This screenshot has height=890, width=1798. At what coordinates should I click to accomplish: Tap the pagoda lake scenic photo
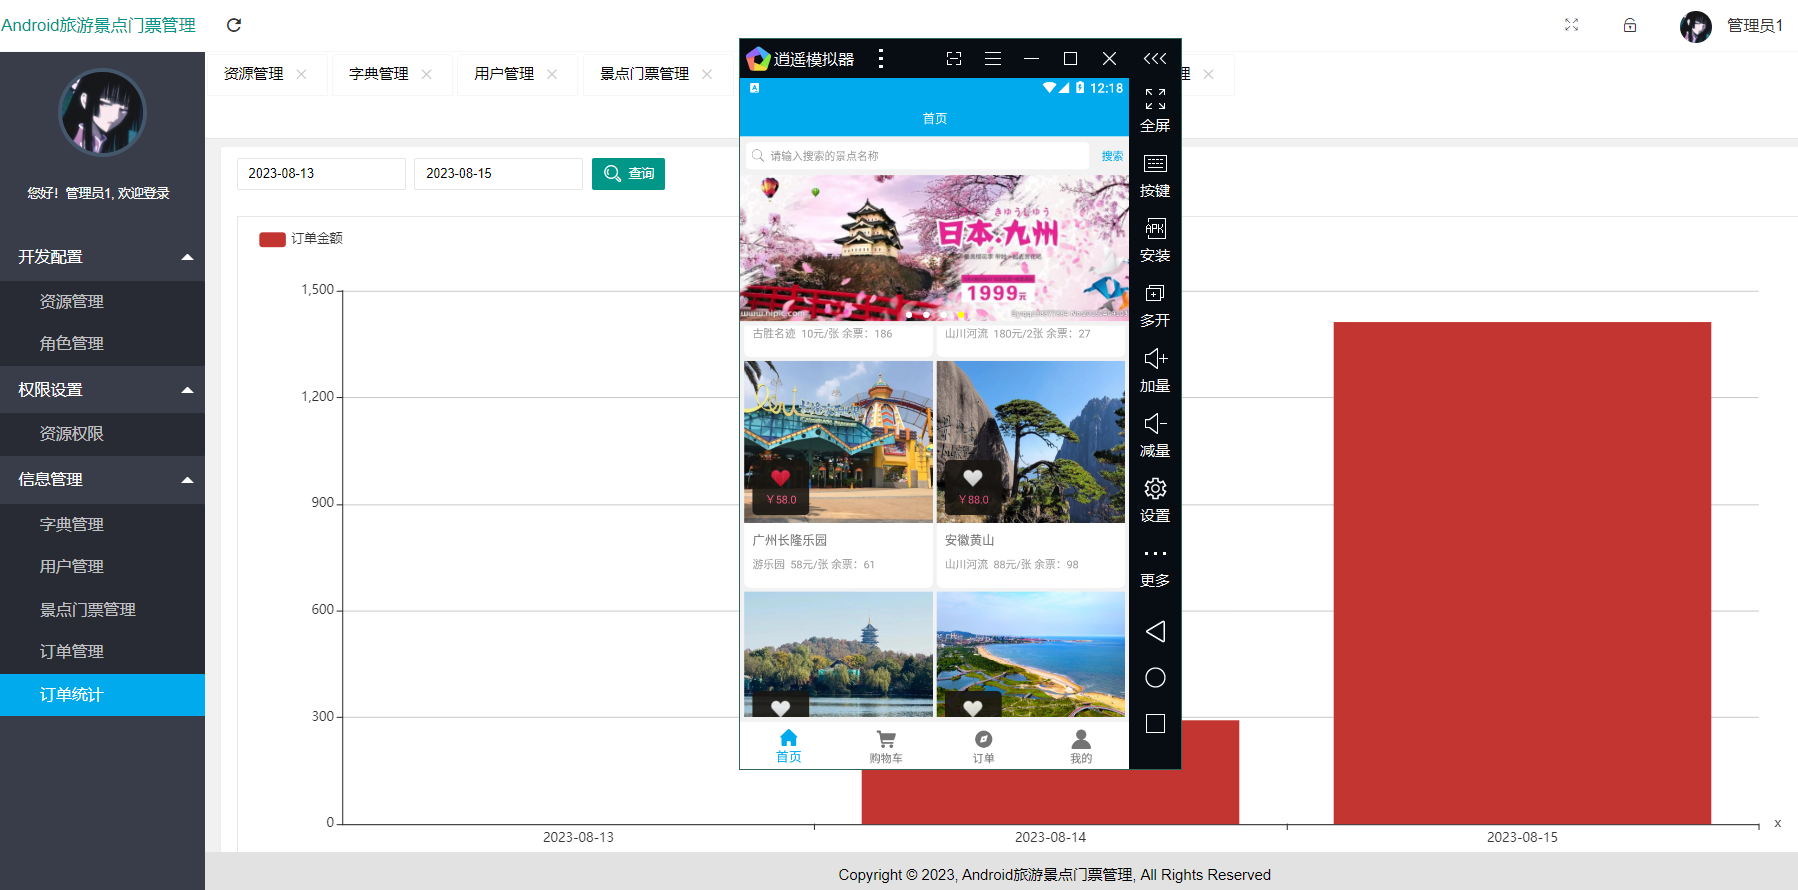(838, 654)
